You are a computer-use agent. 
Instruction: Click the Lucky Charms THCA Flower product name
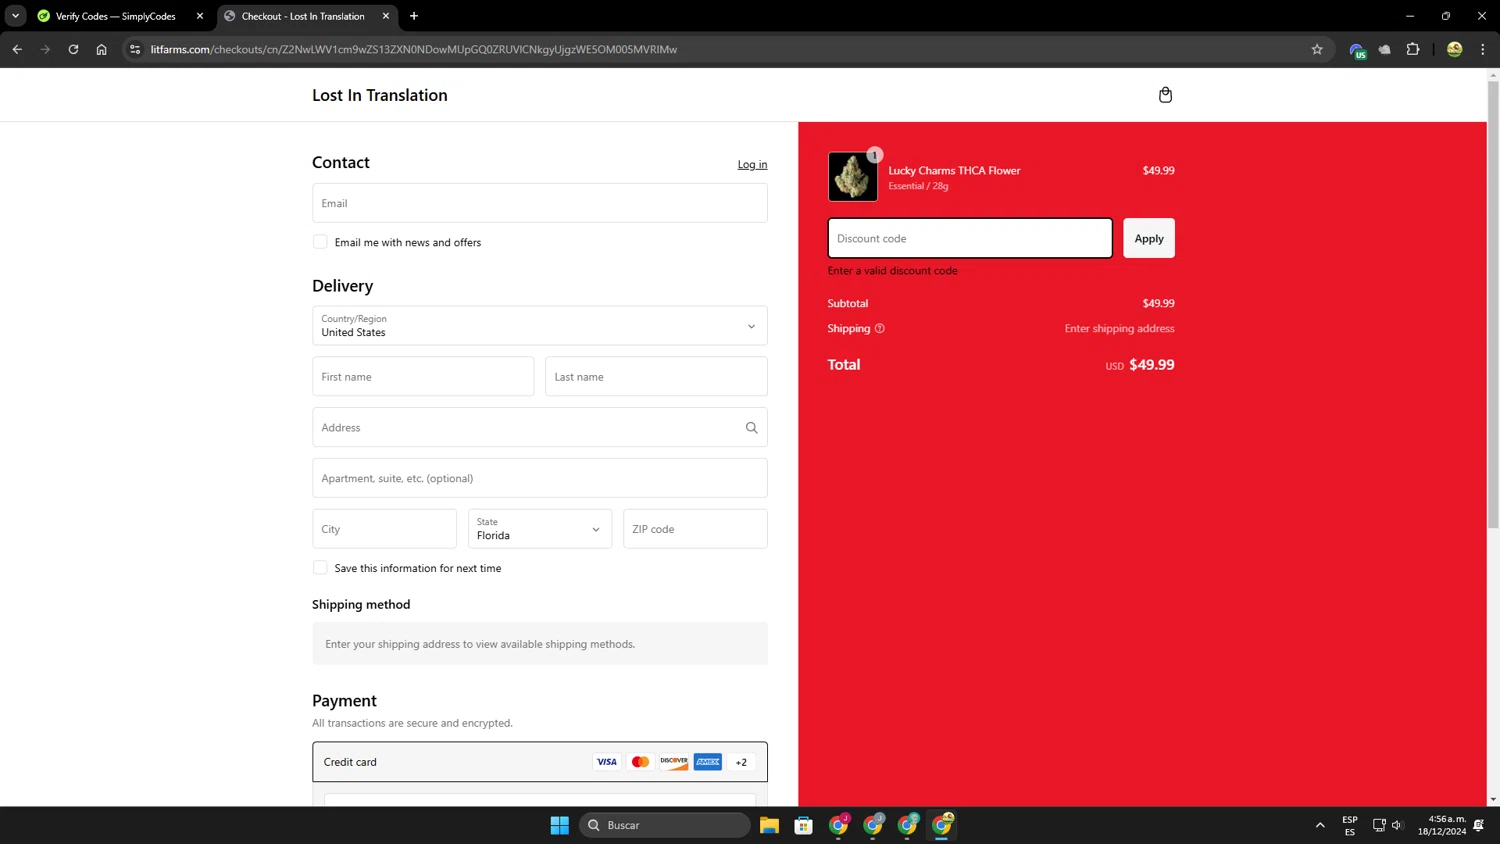click(954, 171)
